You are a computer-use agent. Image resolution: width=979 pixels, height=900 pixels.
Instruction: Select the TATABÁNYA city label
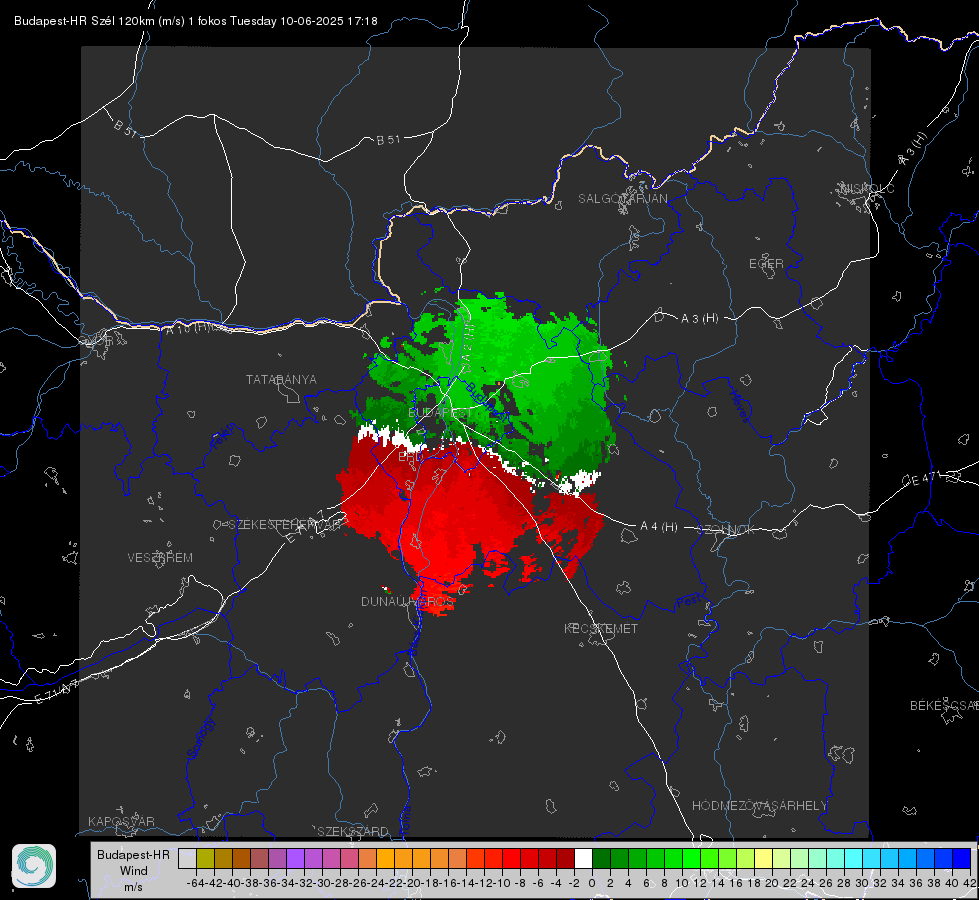[281, 379]
